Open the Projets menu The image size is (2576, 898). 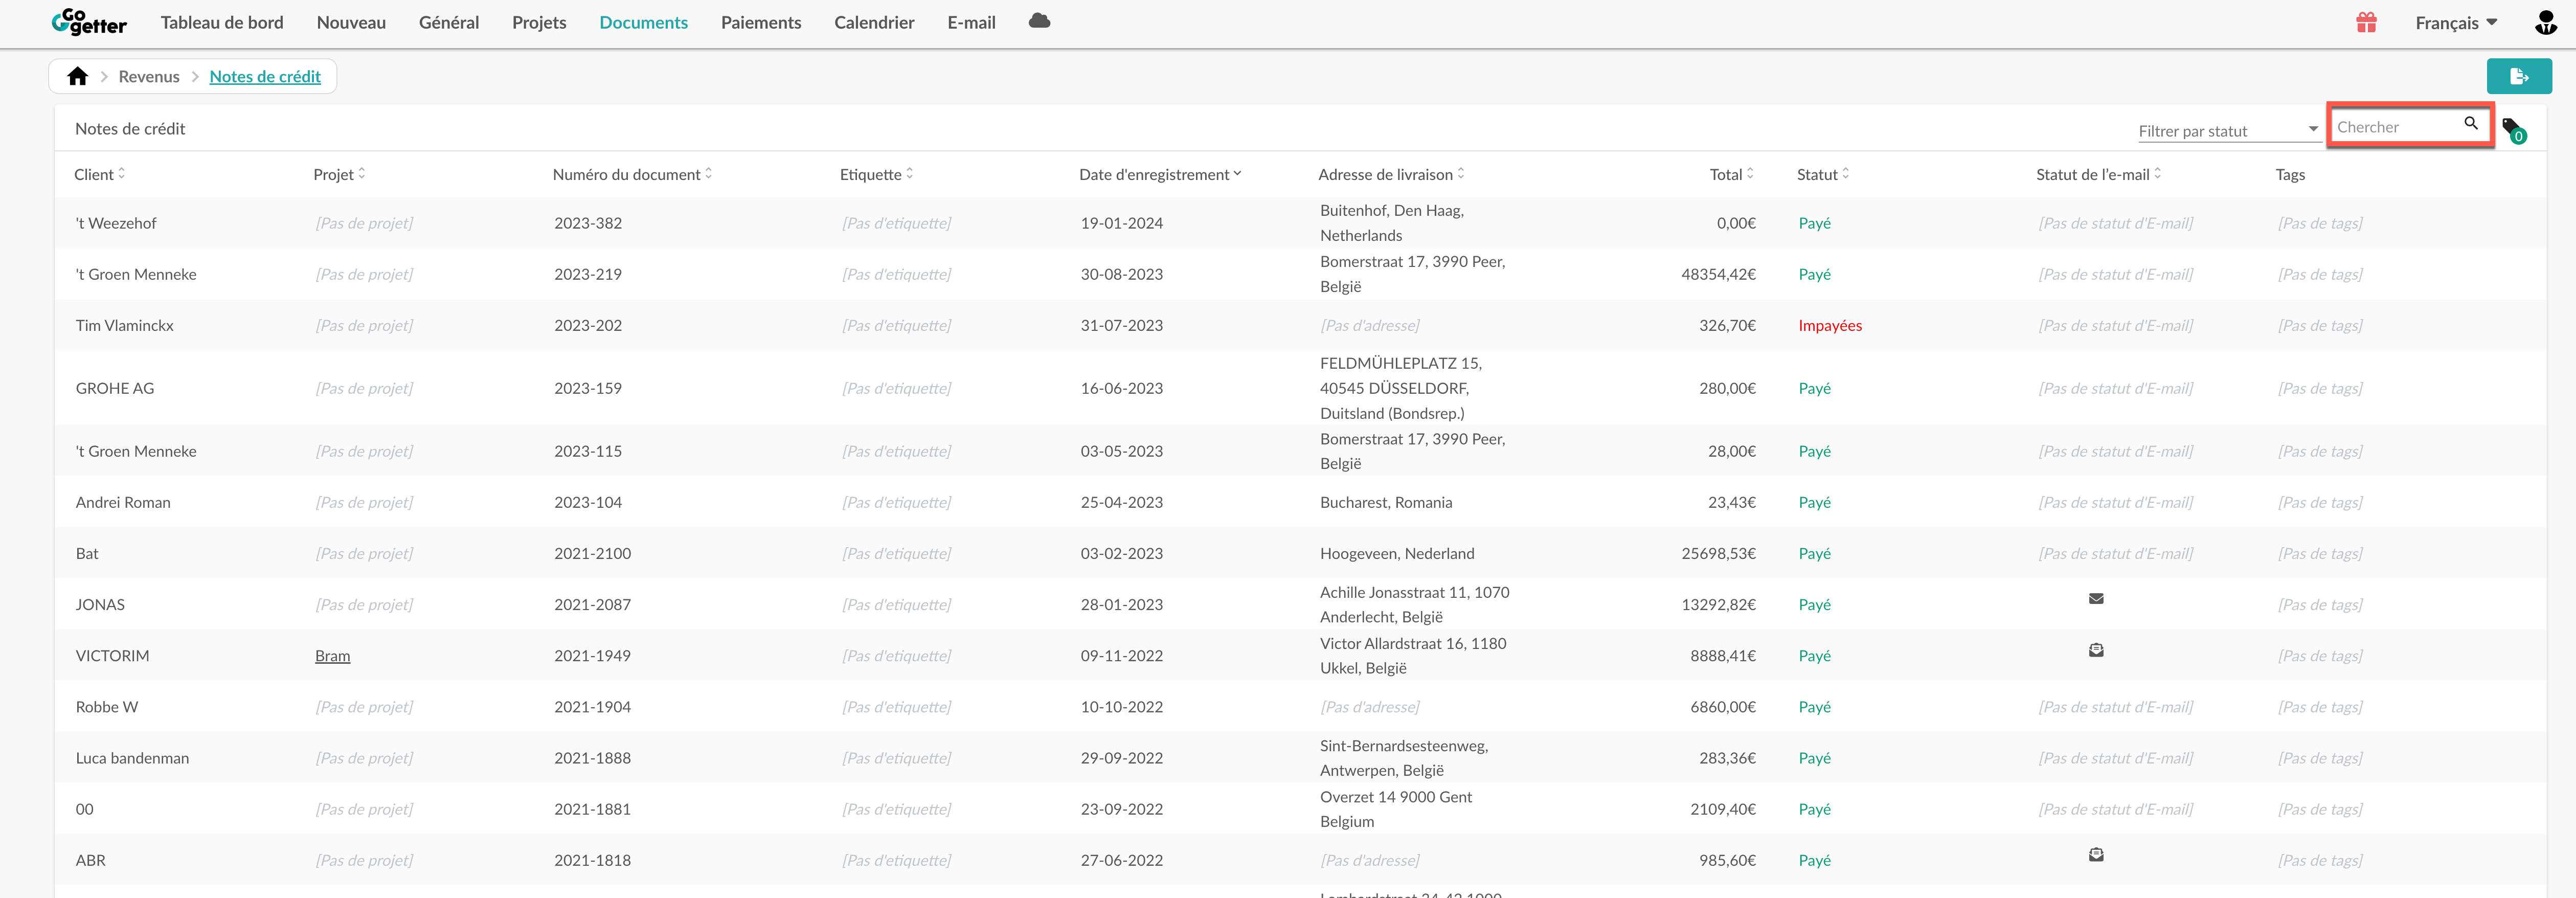539,22
